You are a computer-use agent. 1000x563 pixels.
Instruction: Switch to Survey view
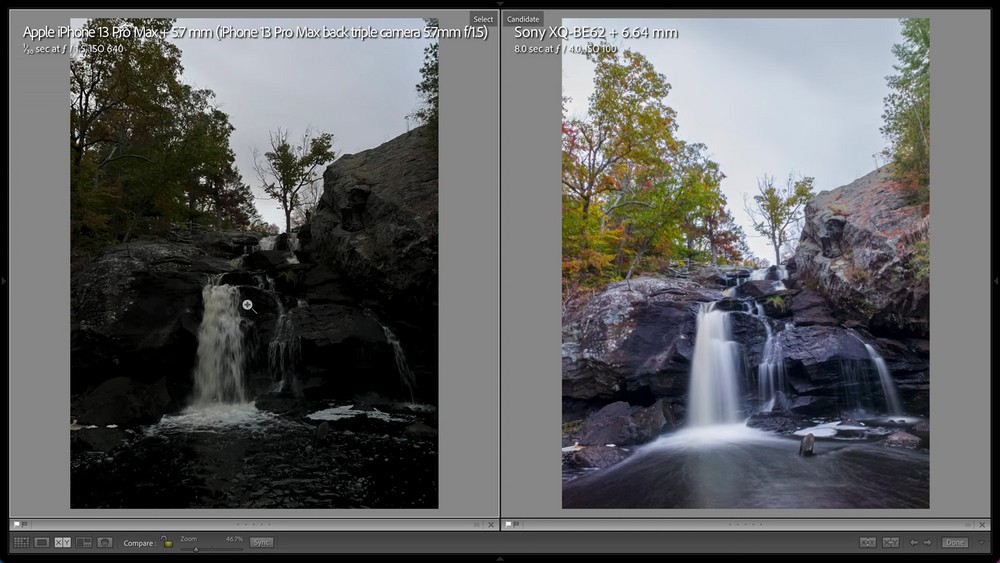[84, 542]
